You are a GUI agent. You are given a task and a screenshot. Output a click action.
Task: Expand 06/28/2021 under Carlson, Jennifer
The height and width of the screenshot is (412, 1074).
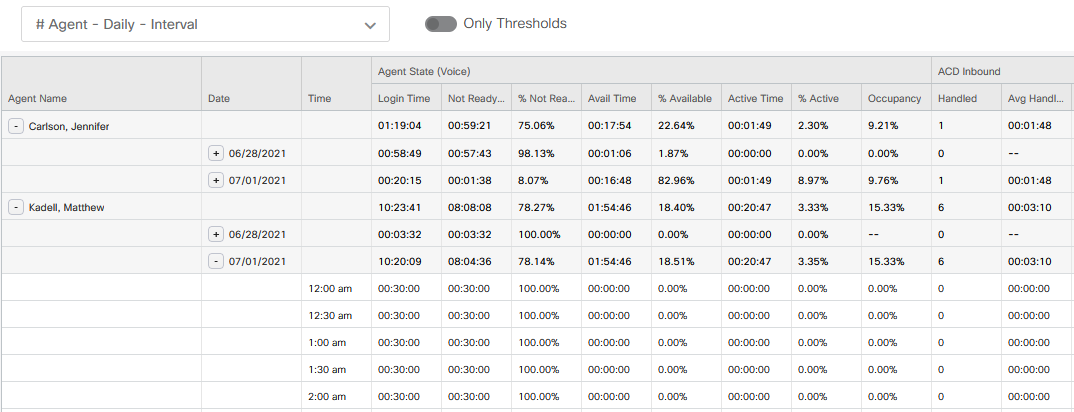(x=216, y=153)
